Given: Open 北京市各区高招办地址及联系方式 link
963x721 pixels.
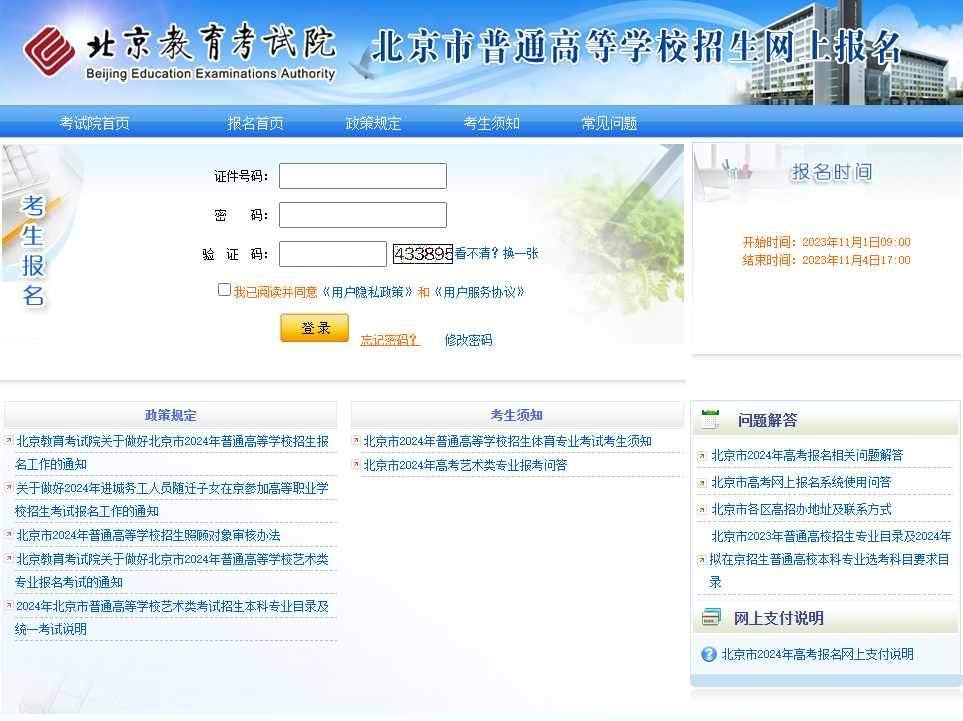Looking at the screenshot, I should coord(801,510).
